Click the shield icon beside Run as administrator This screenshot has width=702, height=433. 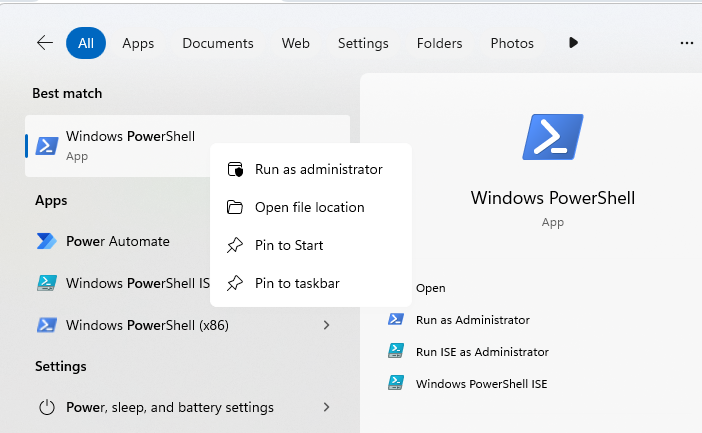tap(235, 169)
